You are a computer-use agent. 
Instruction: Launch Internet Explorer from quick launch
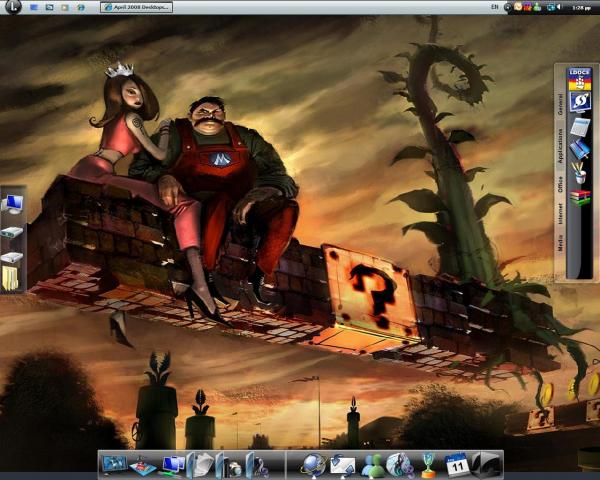click(x=81, y=7)
